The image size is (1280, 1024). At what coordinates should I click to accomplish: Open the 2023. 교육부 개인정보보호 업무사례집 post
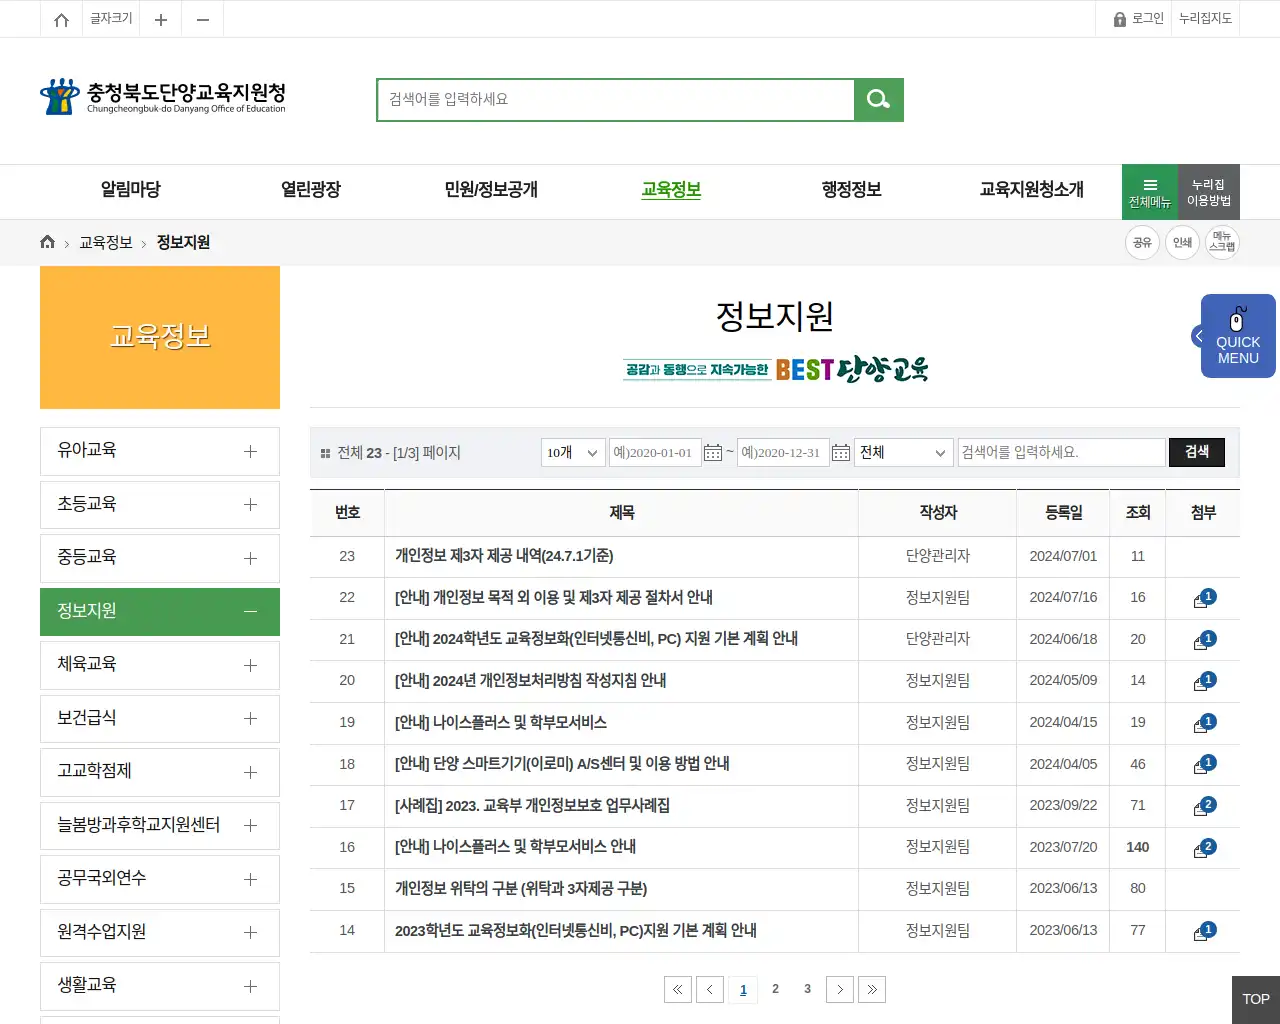point(532,806)
